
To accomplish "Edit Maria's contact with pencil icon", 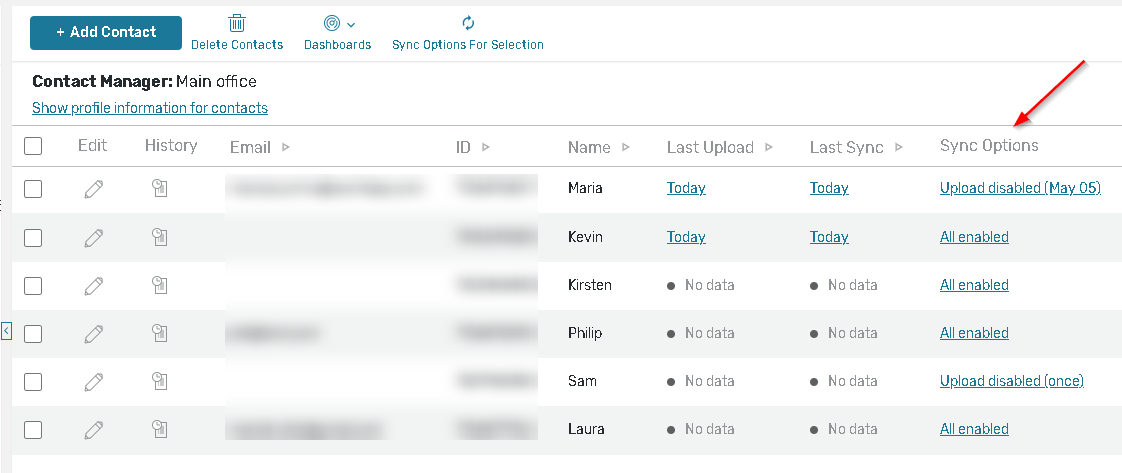I will tap(94, 188).
